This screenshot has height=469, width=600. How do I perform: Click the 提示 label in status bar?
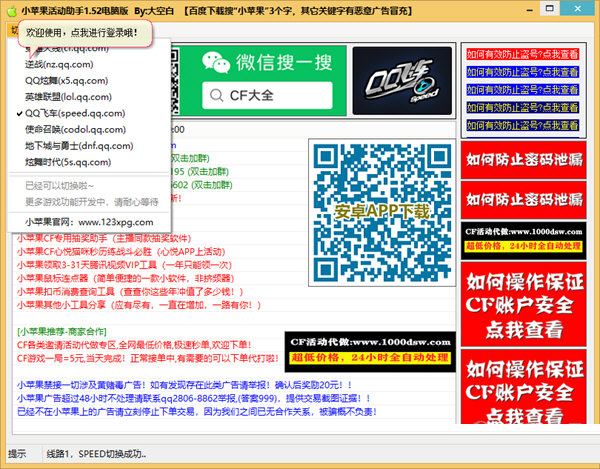17,454
